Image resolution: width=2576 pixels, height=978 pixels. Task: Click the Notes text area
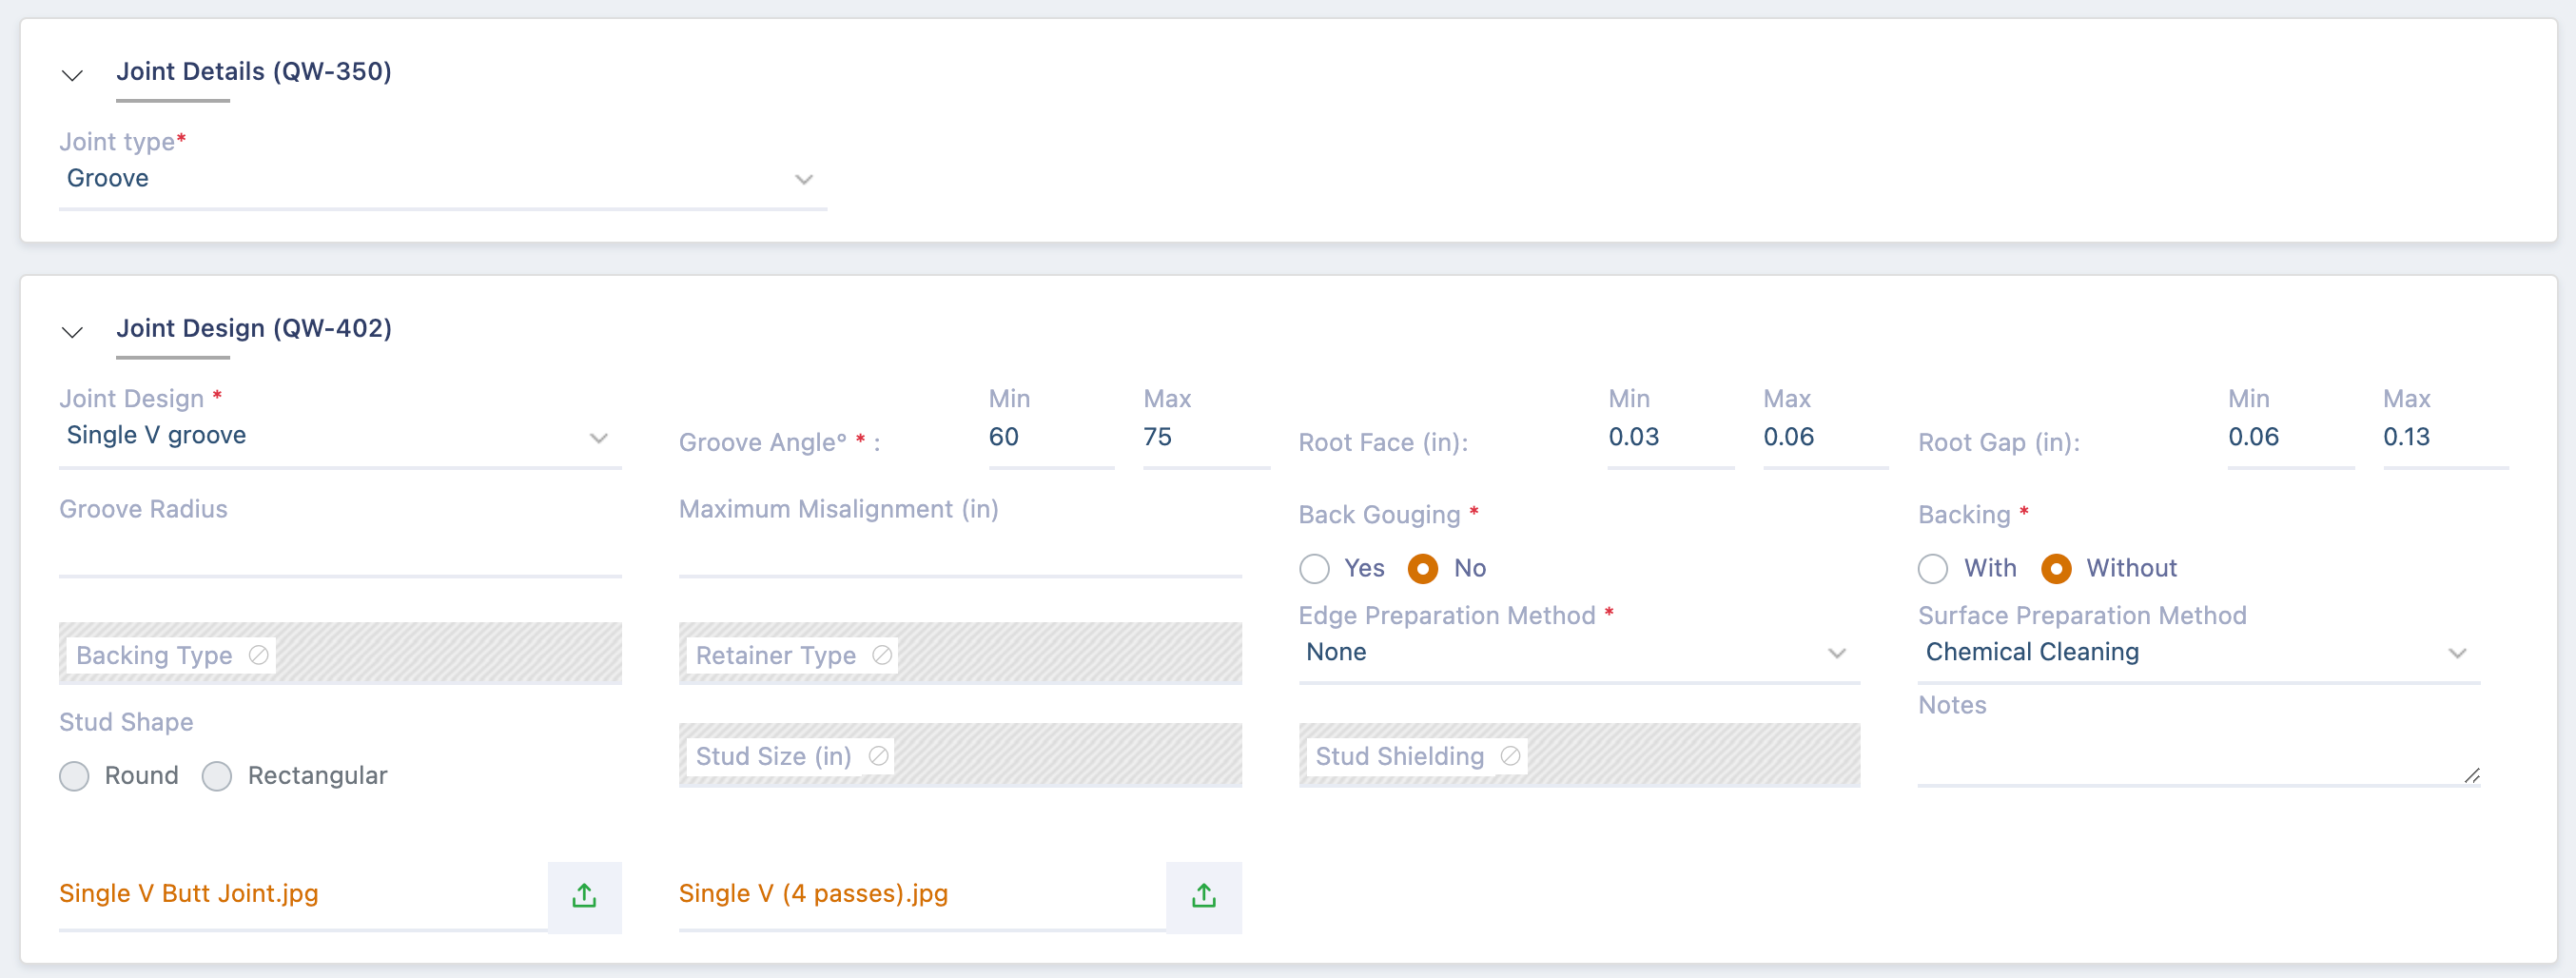[x=2198, y=754]
